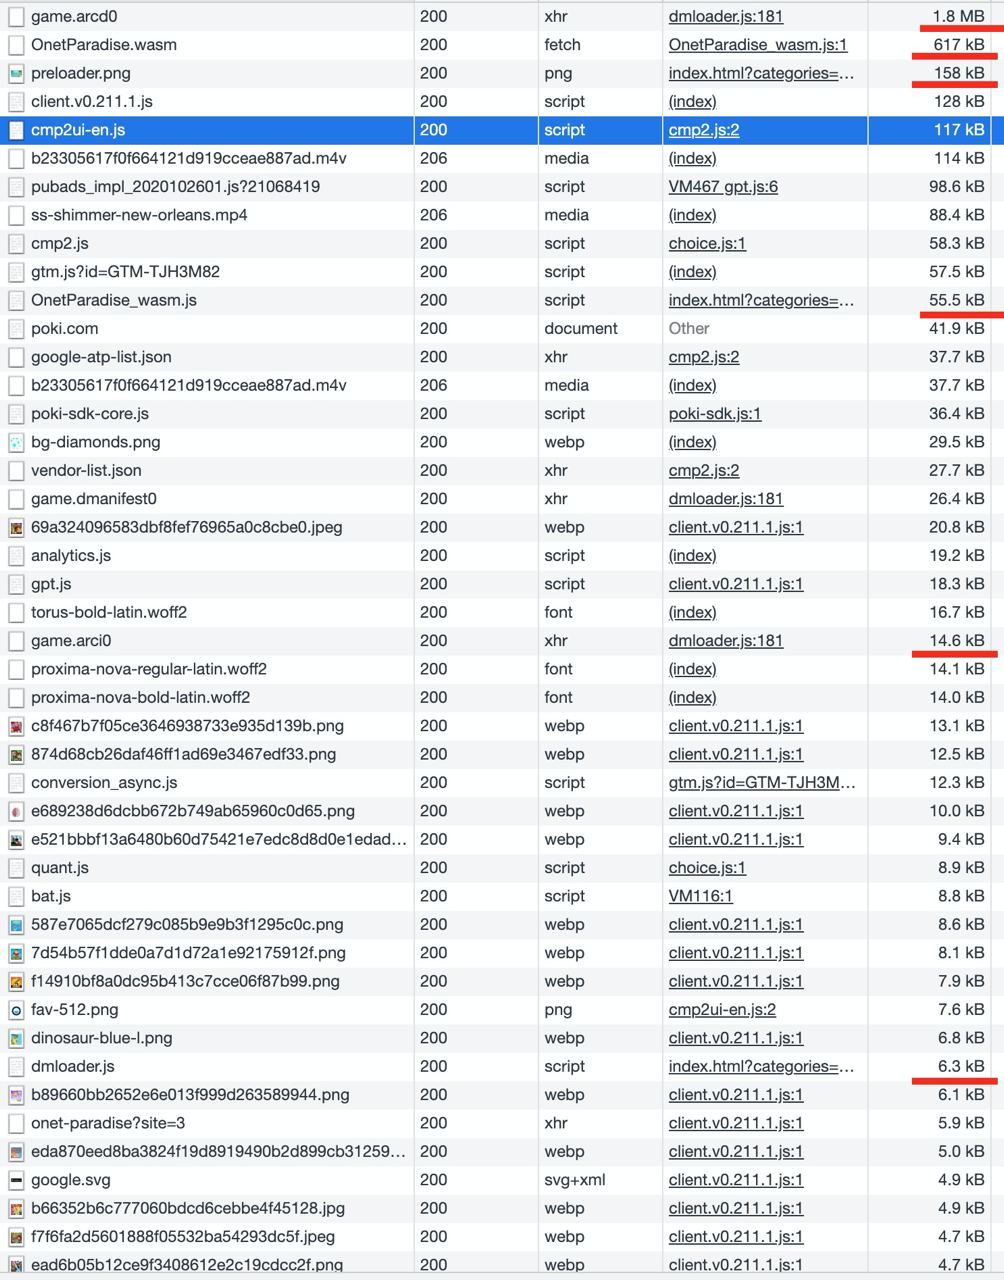Viewport: 1004px width, 1280px height.
Task: Open cmp2.js:2 initiator of cmp2ui-en.js
Action: (x=704, y=130)
